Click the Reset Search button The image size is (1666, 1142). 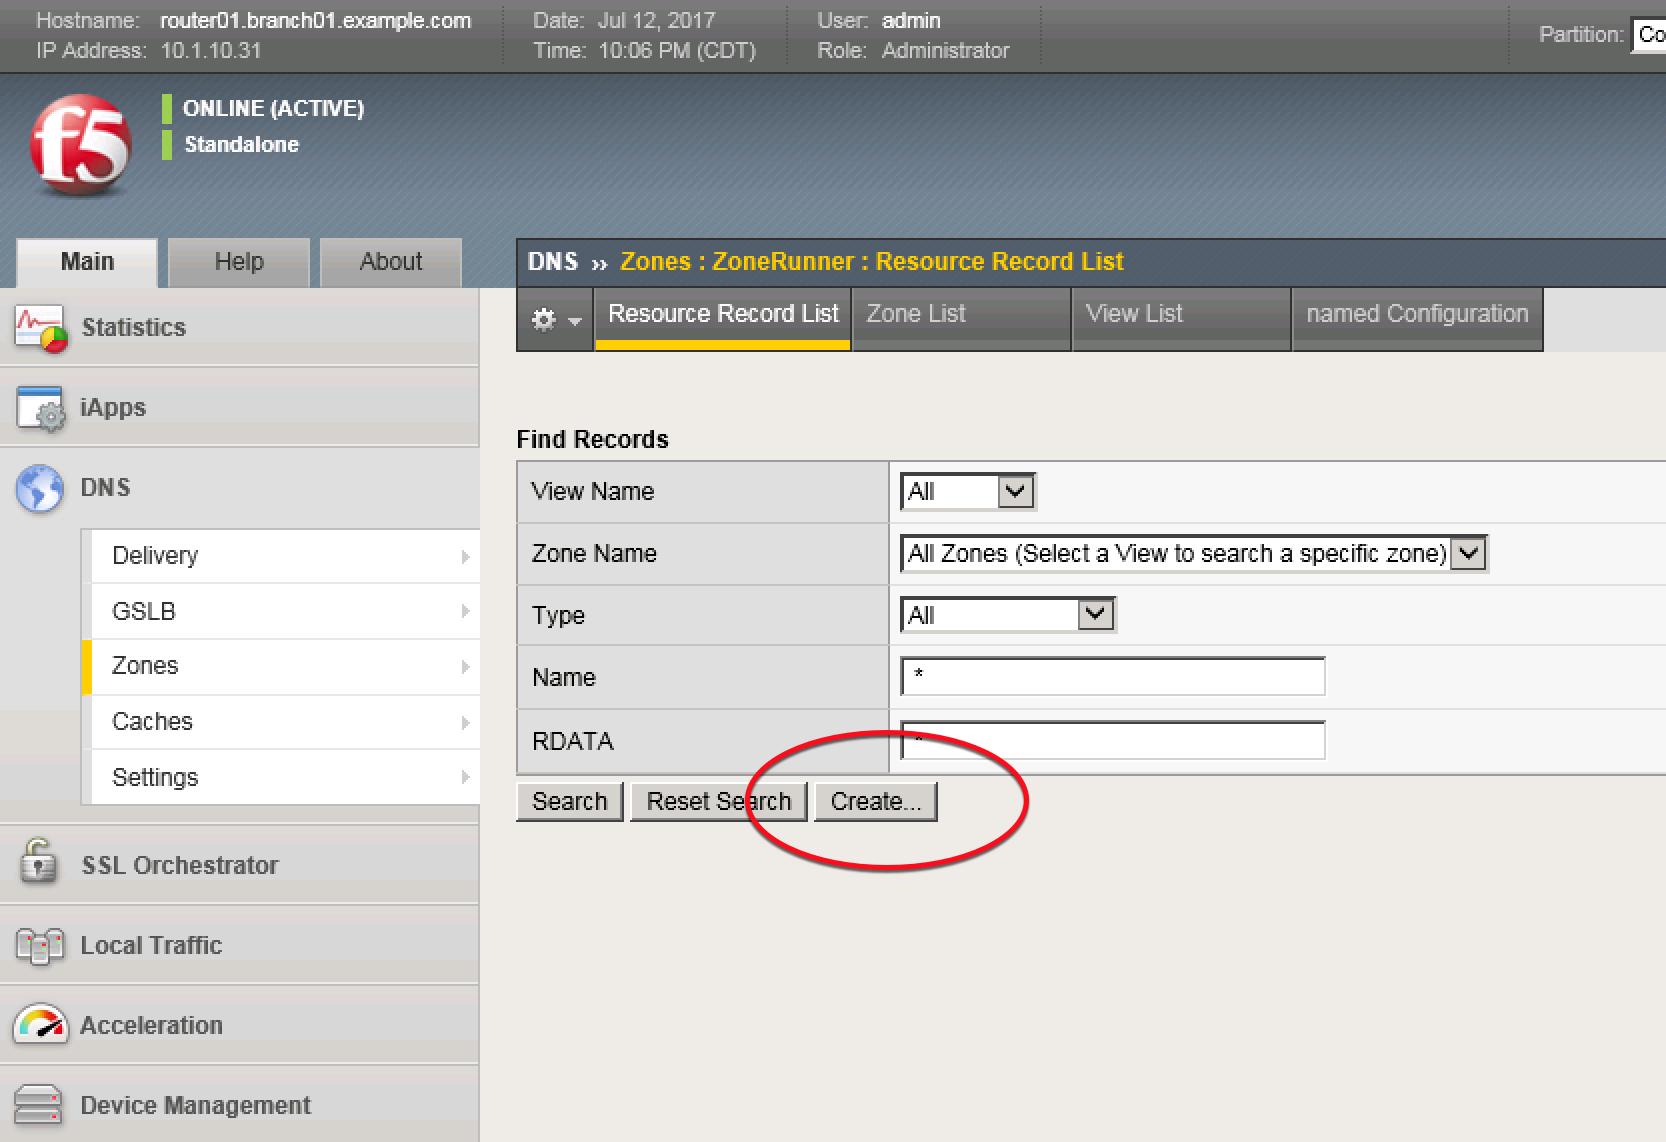pyautogui.click(x=719, y=802)
